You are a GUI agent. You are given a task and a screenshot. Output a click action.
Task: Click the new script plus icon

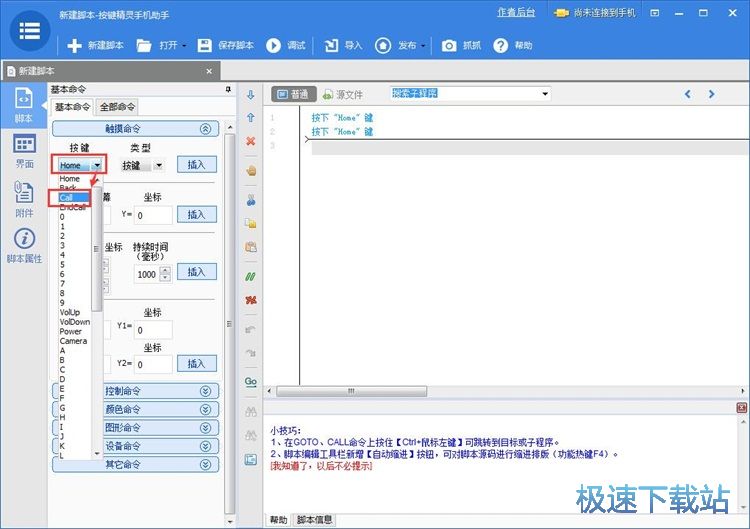tap(74, 45)
